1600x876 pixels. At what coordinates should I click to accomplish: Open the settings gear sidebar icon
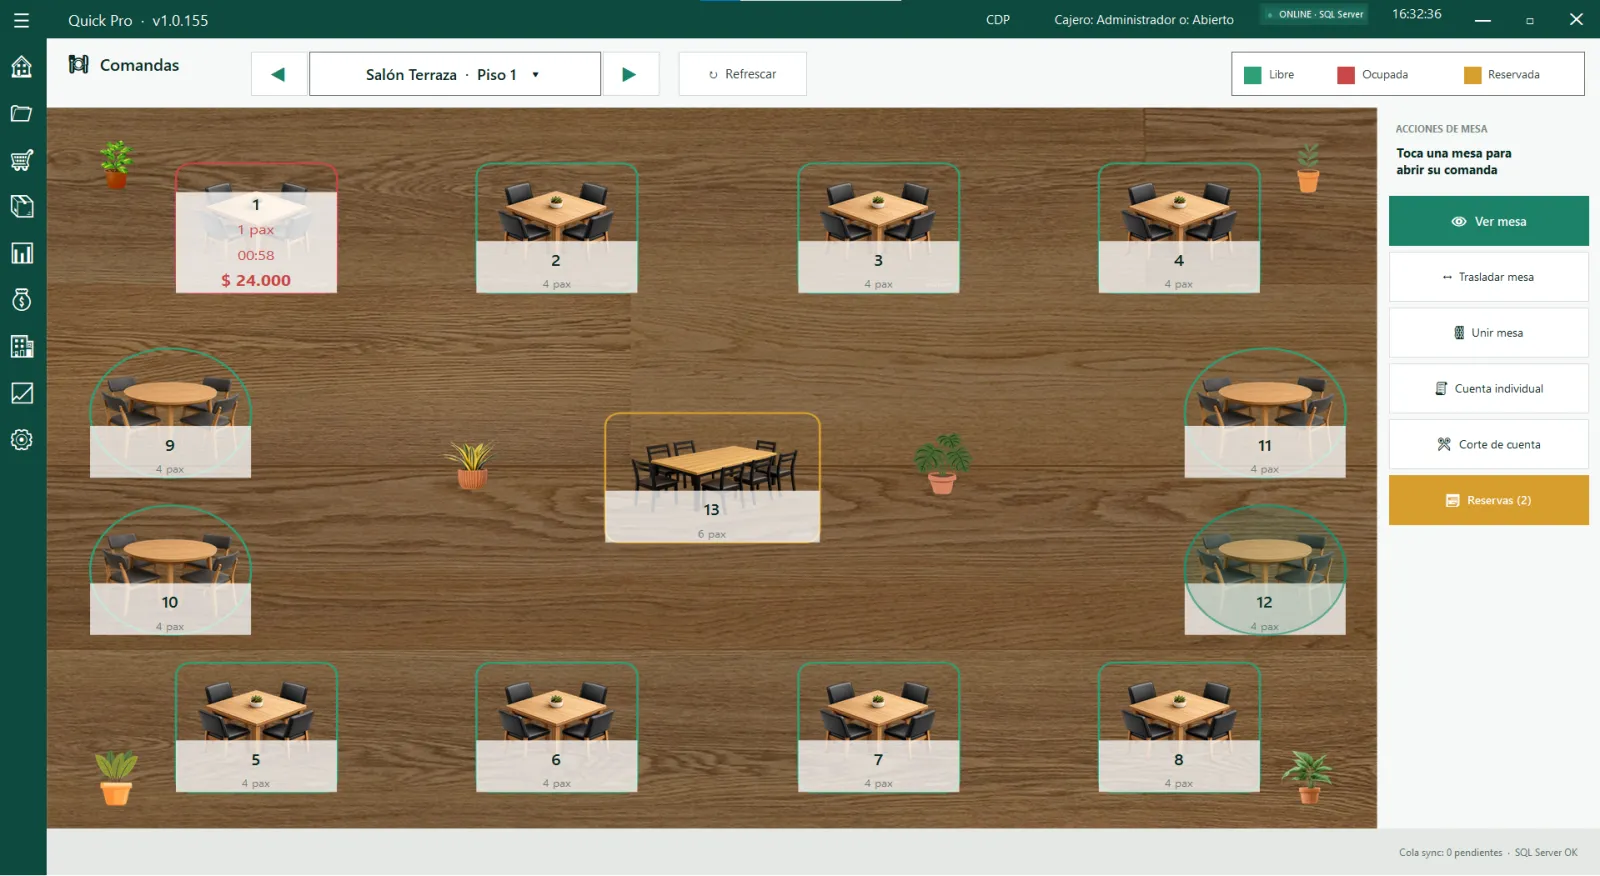pos(21,440)
